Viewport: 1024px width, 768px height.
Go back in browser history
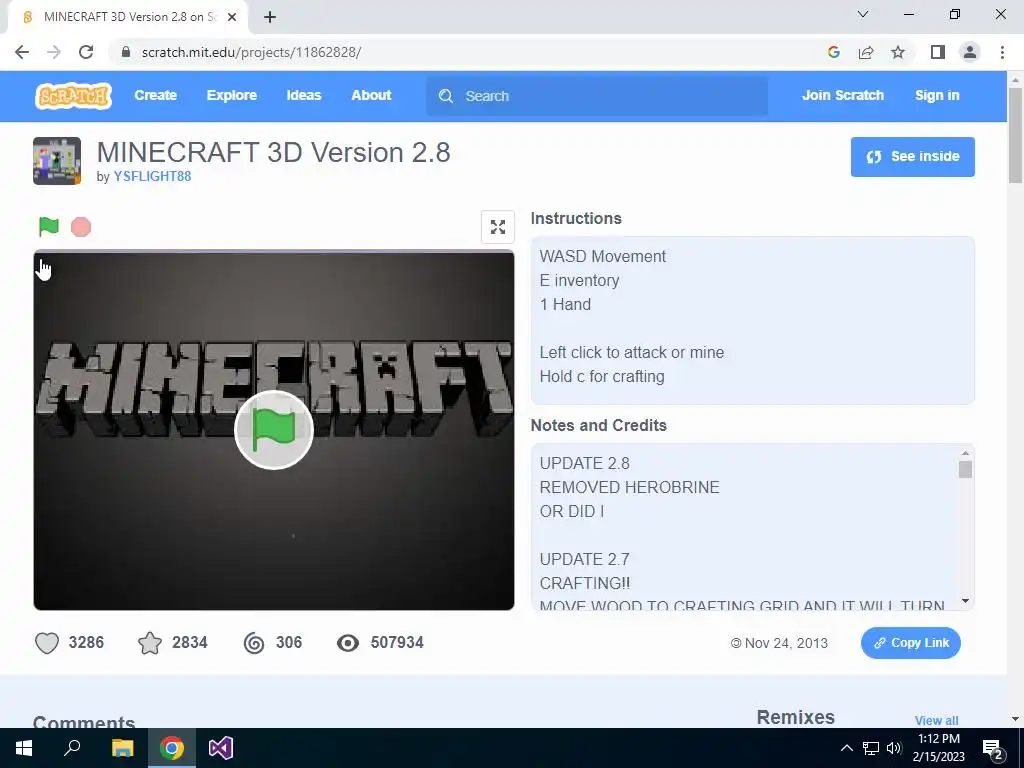(x=22, y=52)
